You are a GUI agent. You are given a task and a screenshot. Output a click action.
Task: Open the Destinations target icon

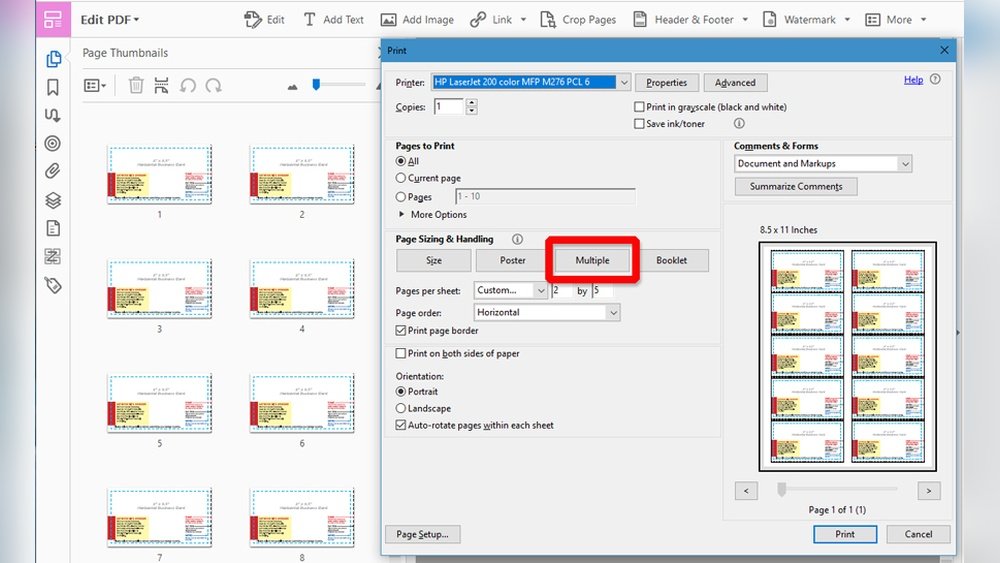(x=53, y=143)
